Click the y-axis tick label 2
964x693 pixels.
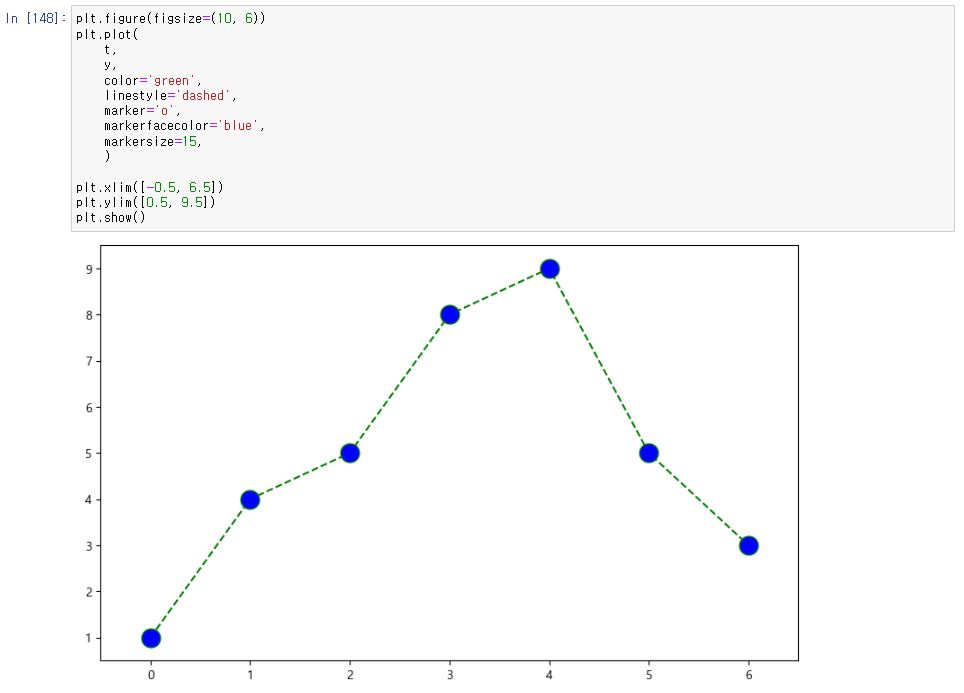pyautogui.click(x=90, y=592)
